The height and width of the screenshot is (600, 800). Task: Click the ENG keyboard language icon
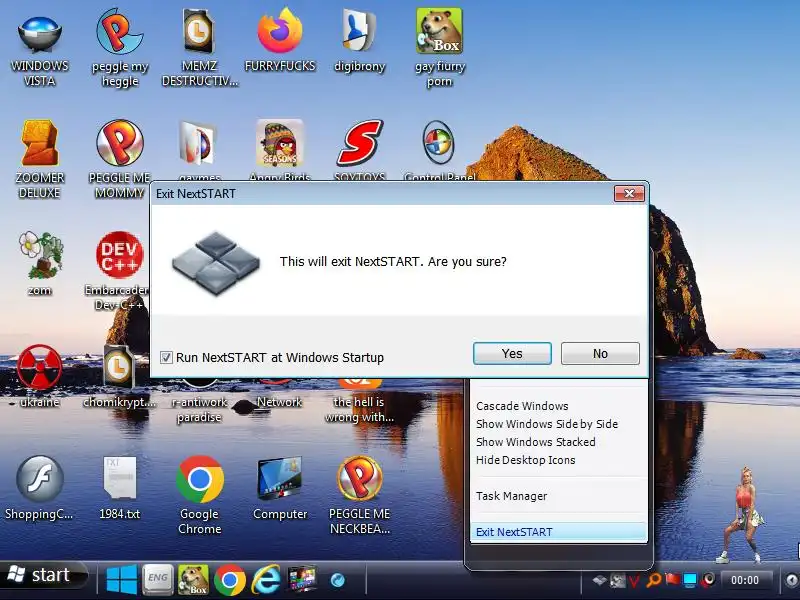click(157, 579)
